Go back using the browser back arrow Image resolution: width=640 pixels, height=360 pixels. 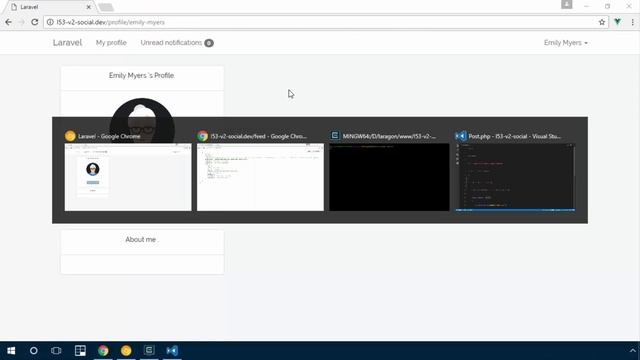click(x=9, y=22)
